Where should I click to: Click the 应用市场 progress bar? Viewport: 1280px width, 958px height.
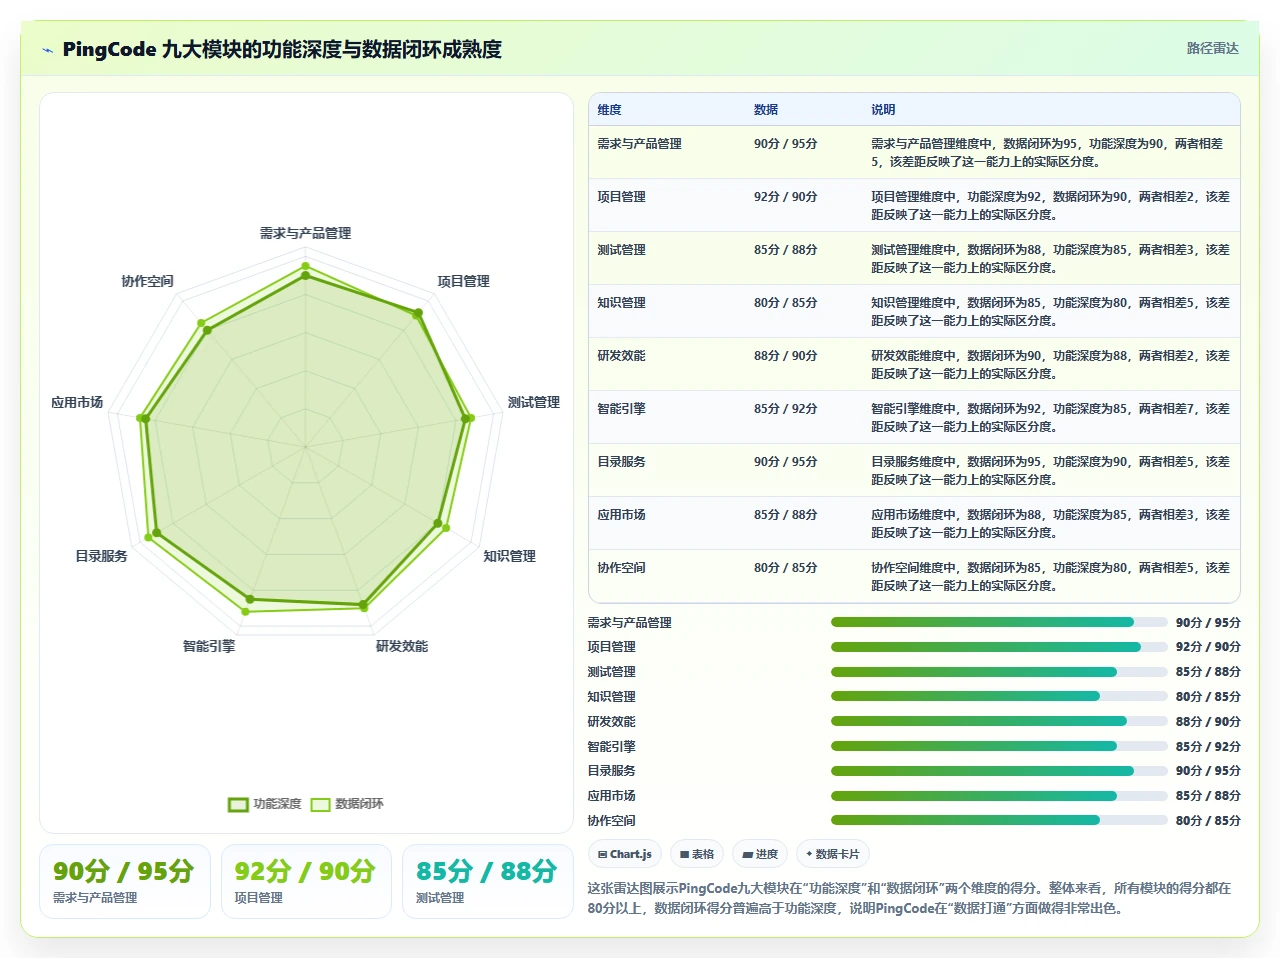(x=999, y=796)
